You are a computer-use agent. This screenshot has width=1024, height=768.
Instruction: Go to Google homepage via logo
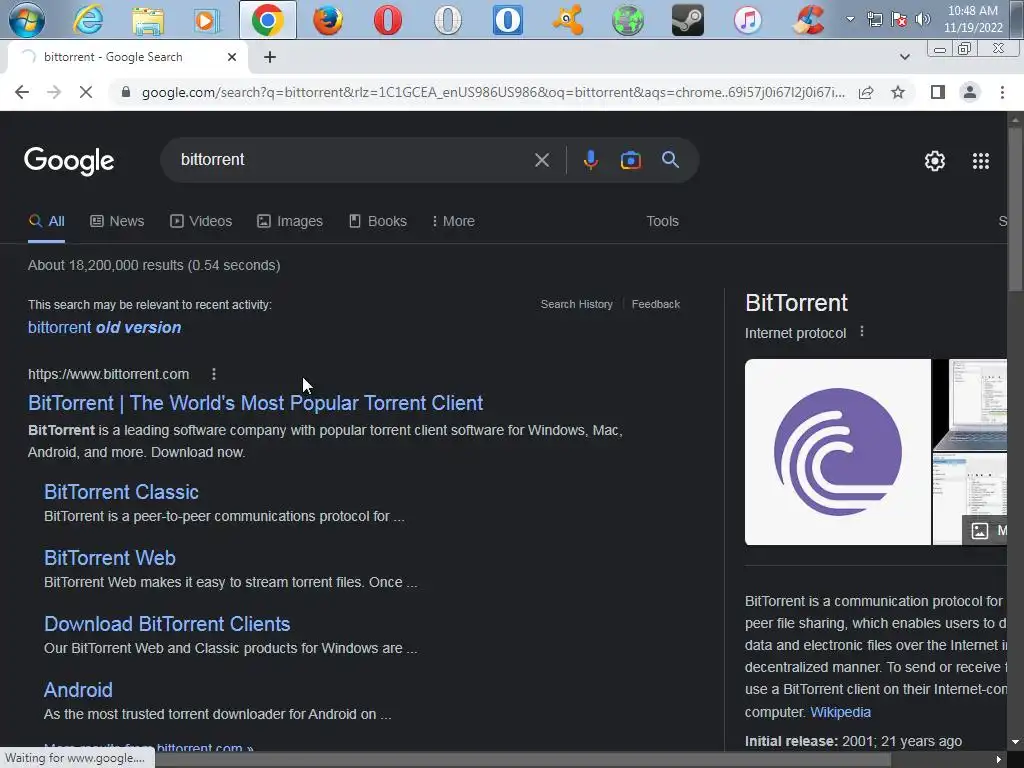pos(69,161)
